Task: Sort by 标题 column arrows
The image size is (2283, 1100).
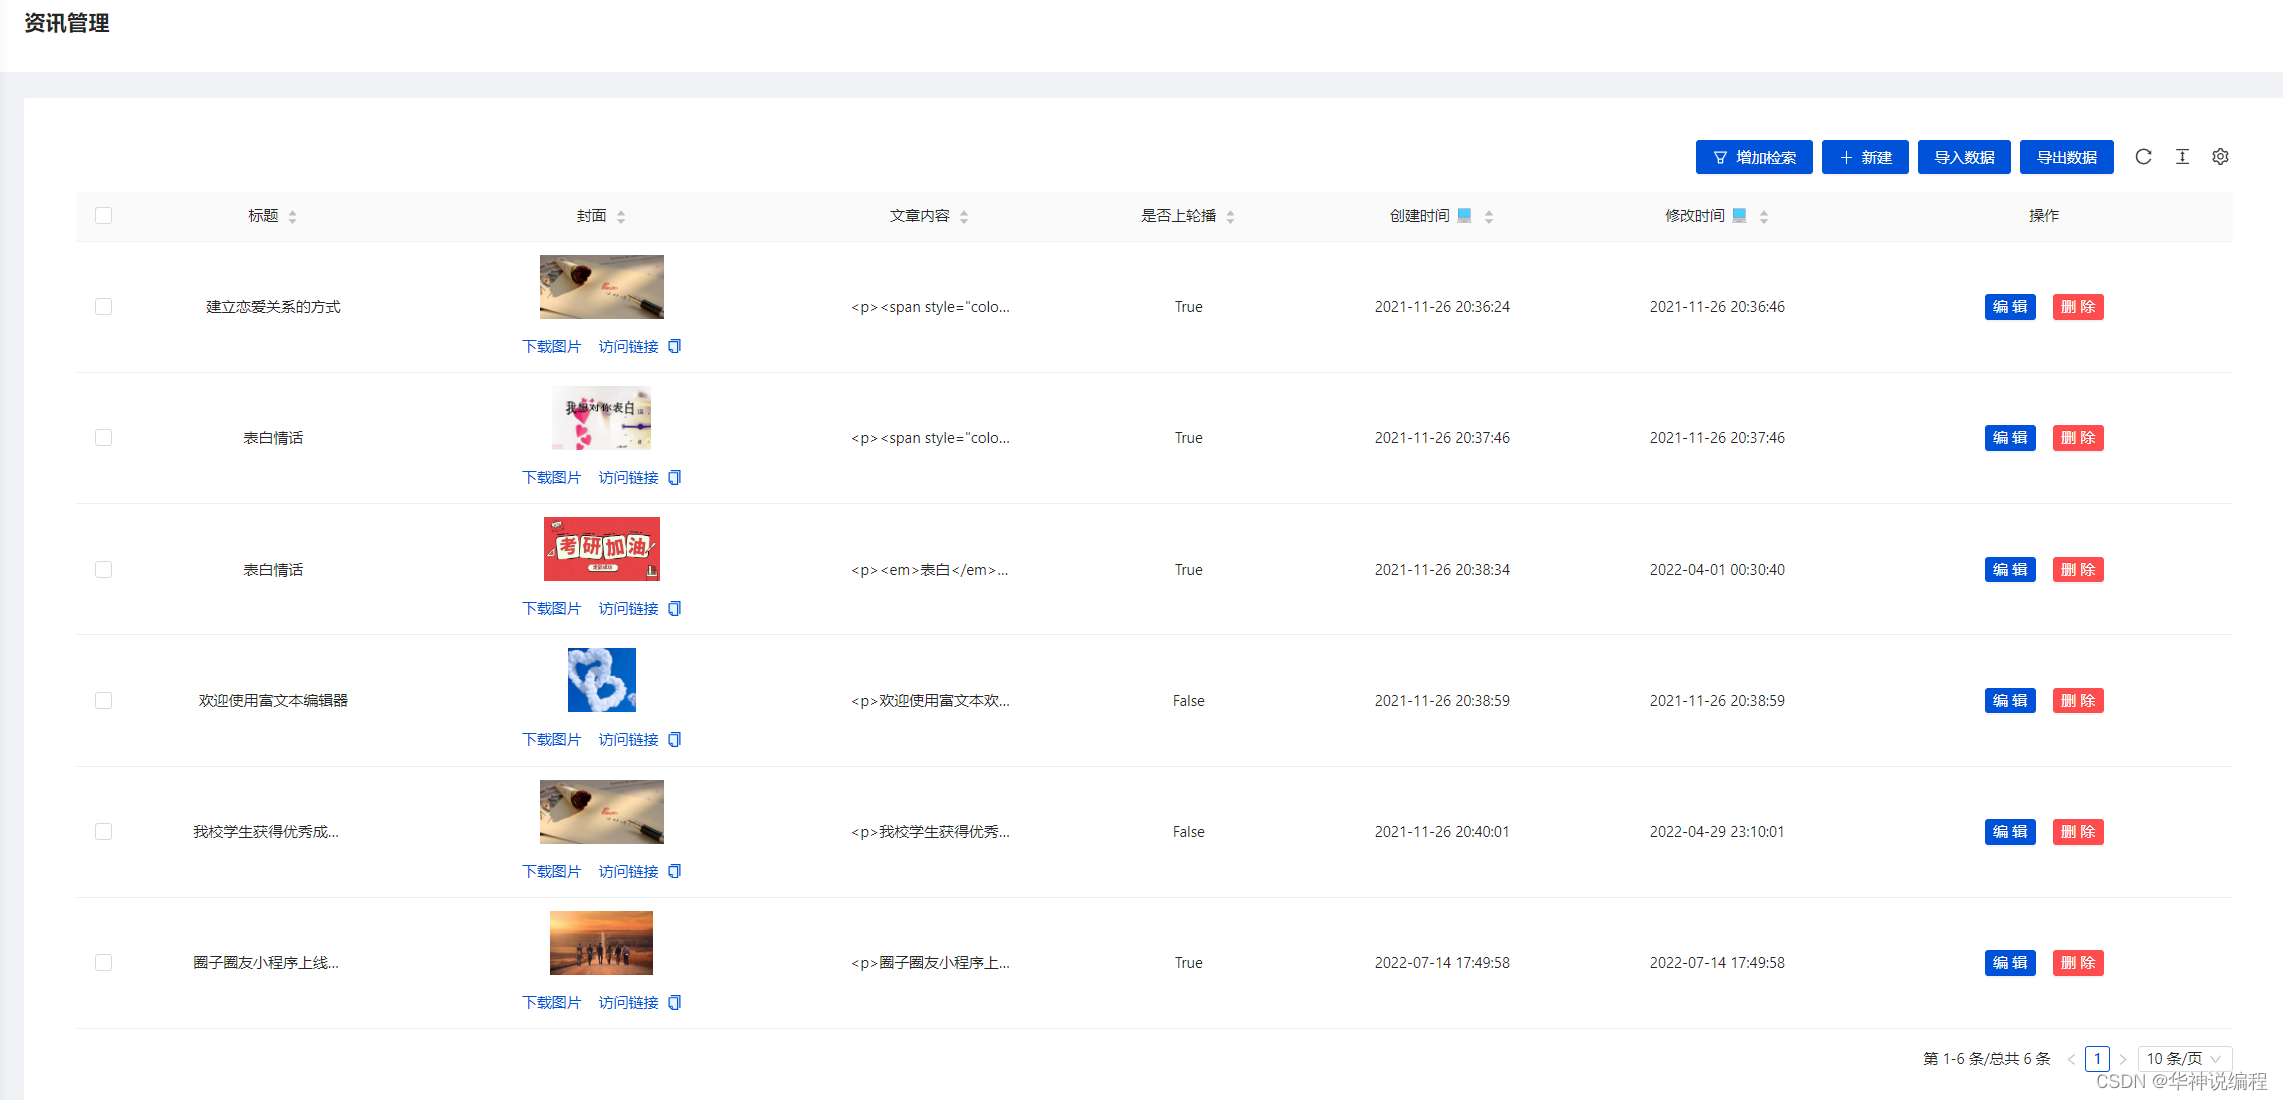Action: [x=292, y=216]
